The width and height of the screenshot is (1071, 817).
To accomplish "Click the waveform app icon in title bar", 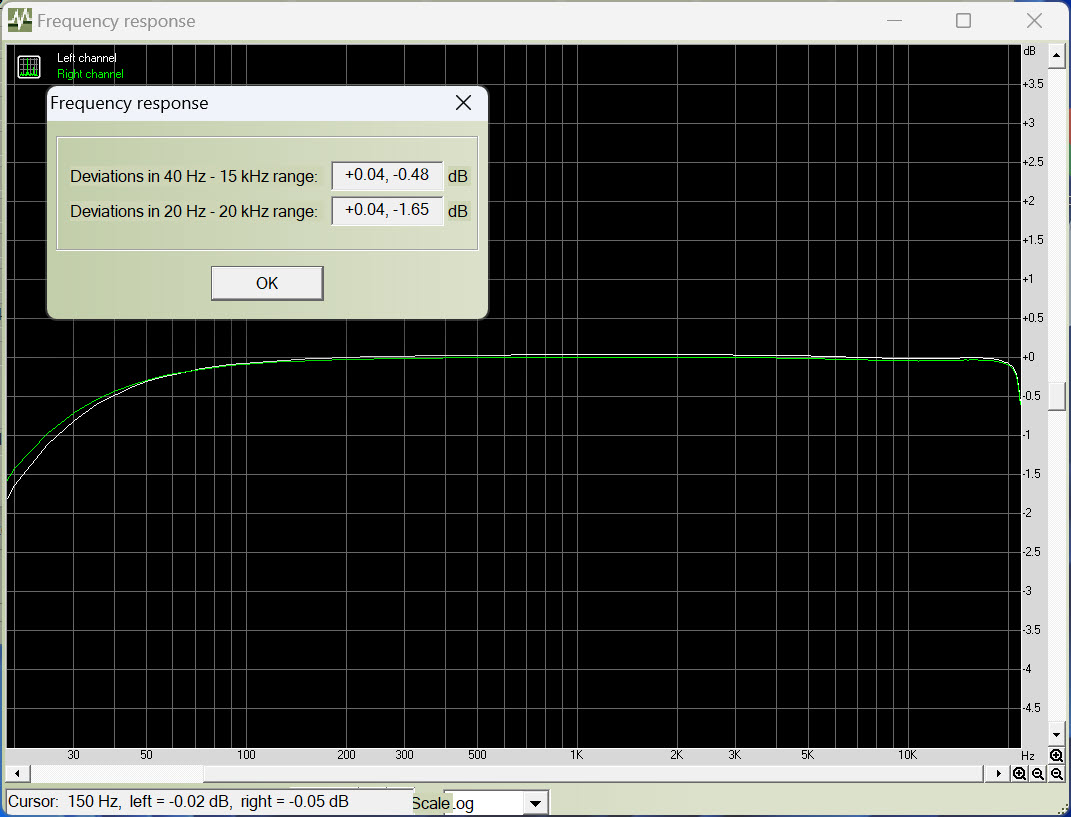I will pyautogui.click(x=20, y=20).
